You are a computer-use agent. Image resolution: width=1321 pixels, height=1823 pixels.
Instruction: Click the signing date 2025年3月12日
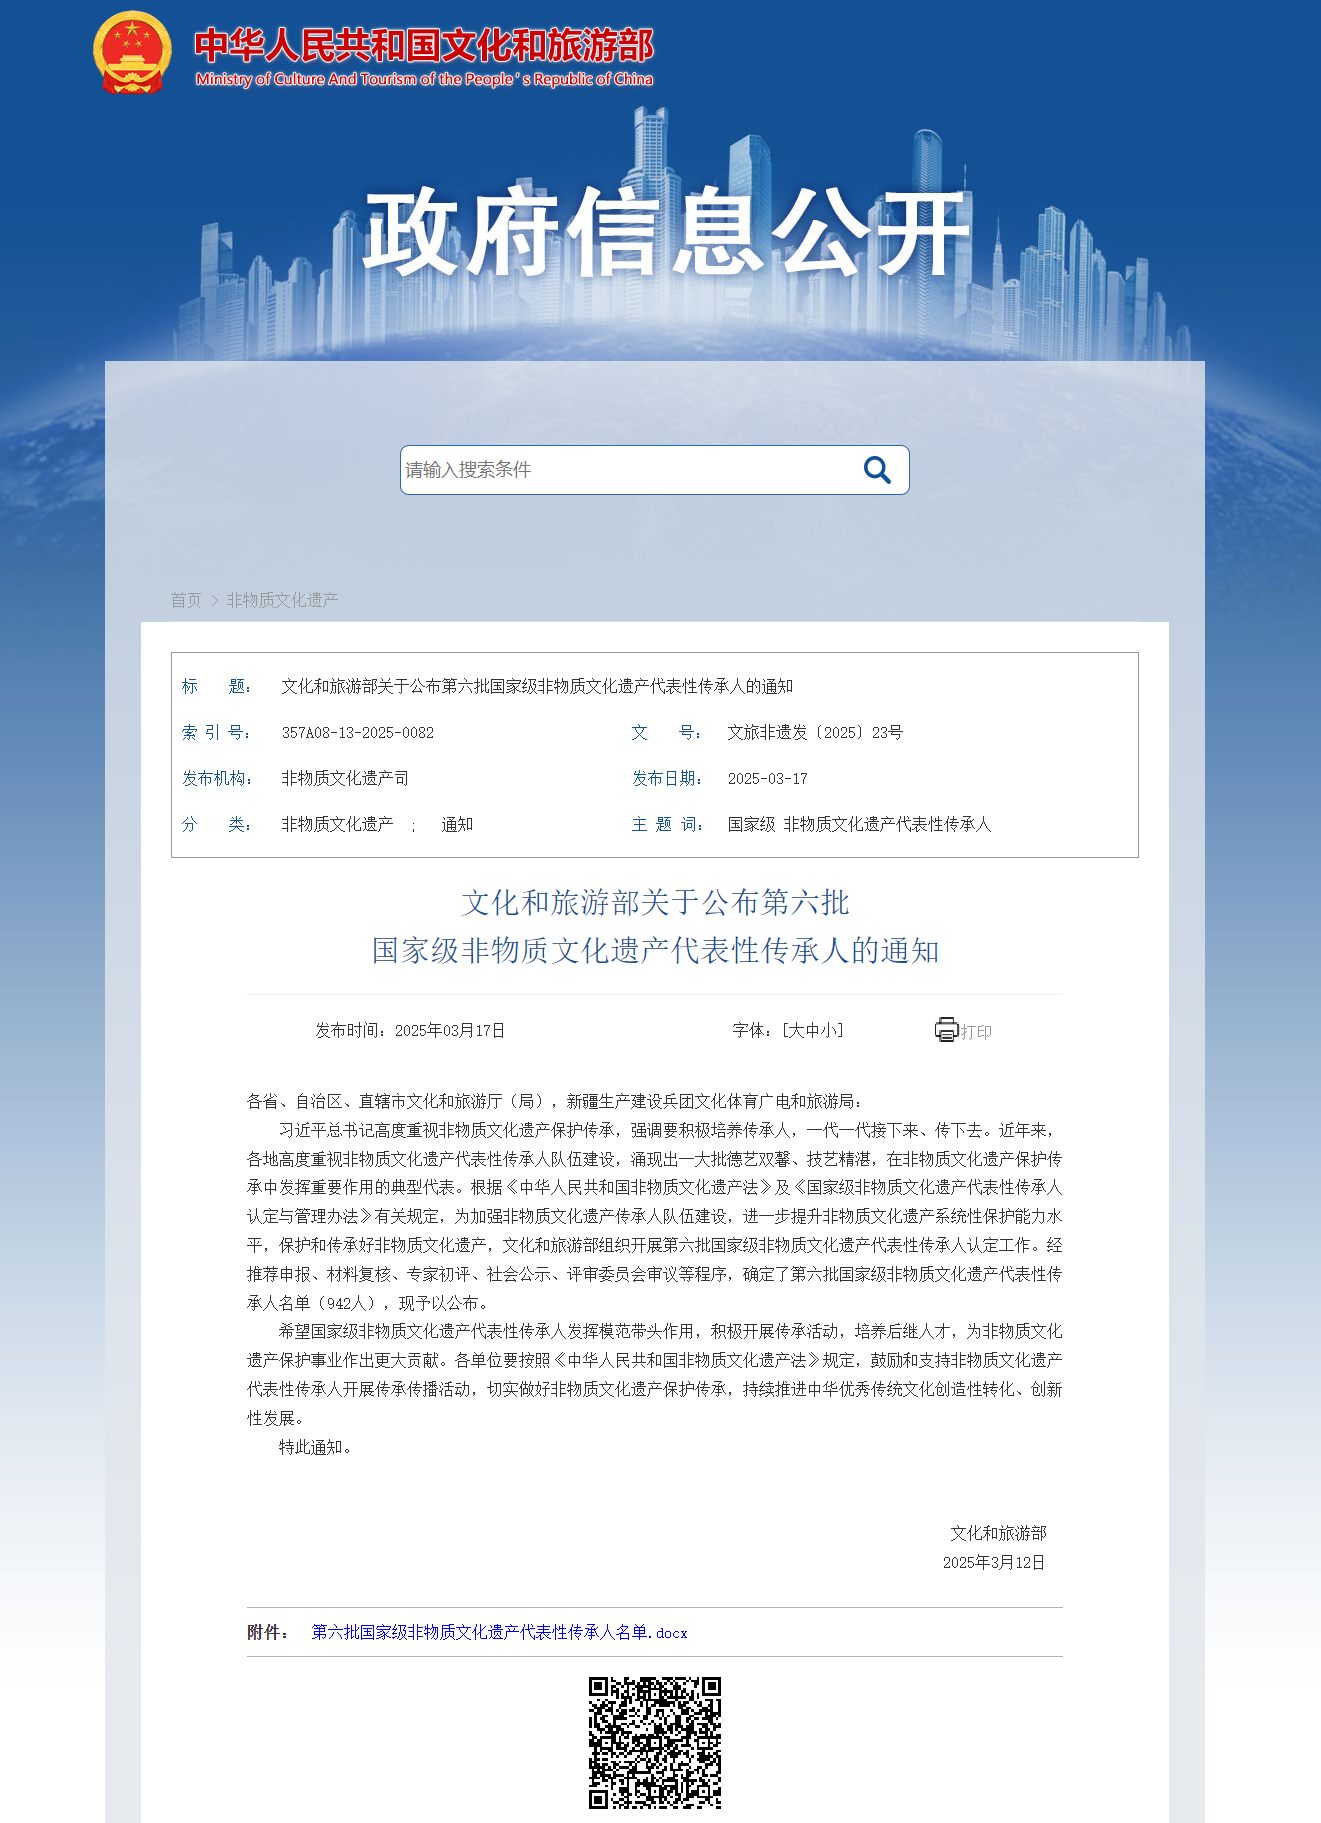pos(994,1562)
